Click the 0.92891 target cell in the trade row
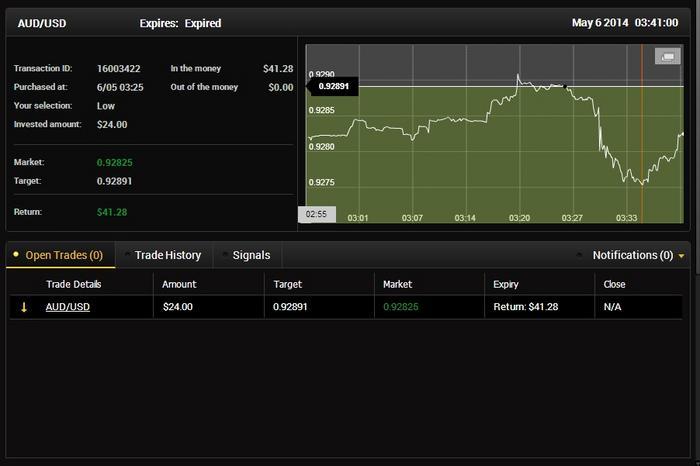The width and height of the screenshot is (700, 466). point(290,307)
